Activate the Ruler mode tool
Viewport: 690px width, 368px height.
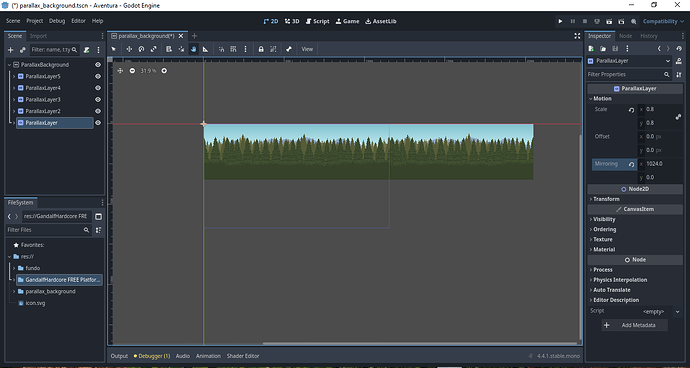(x=206, y=49)
